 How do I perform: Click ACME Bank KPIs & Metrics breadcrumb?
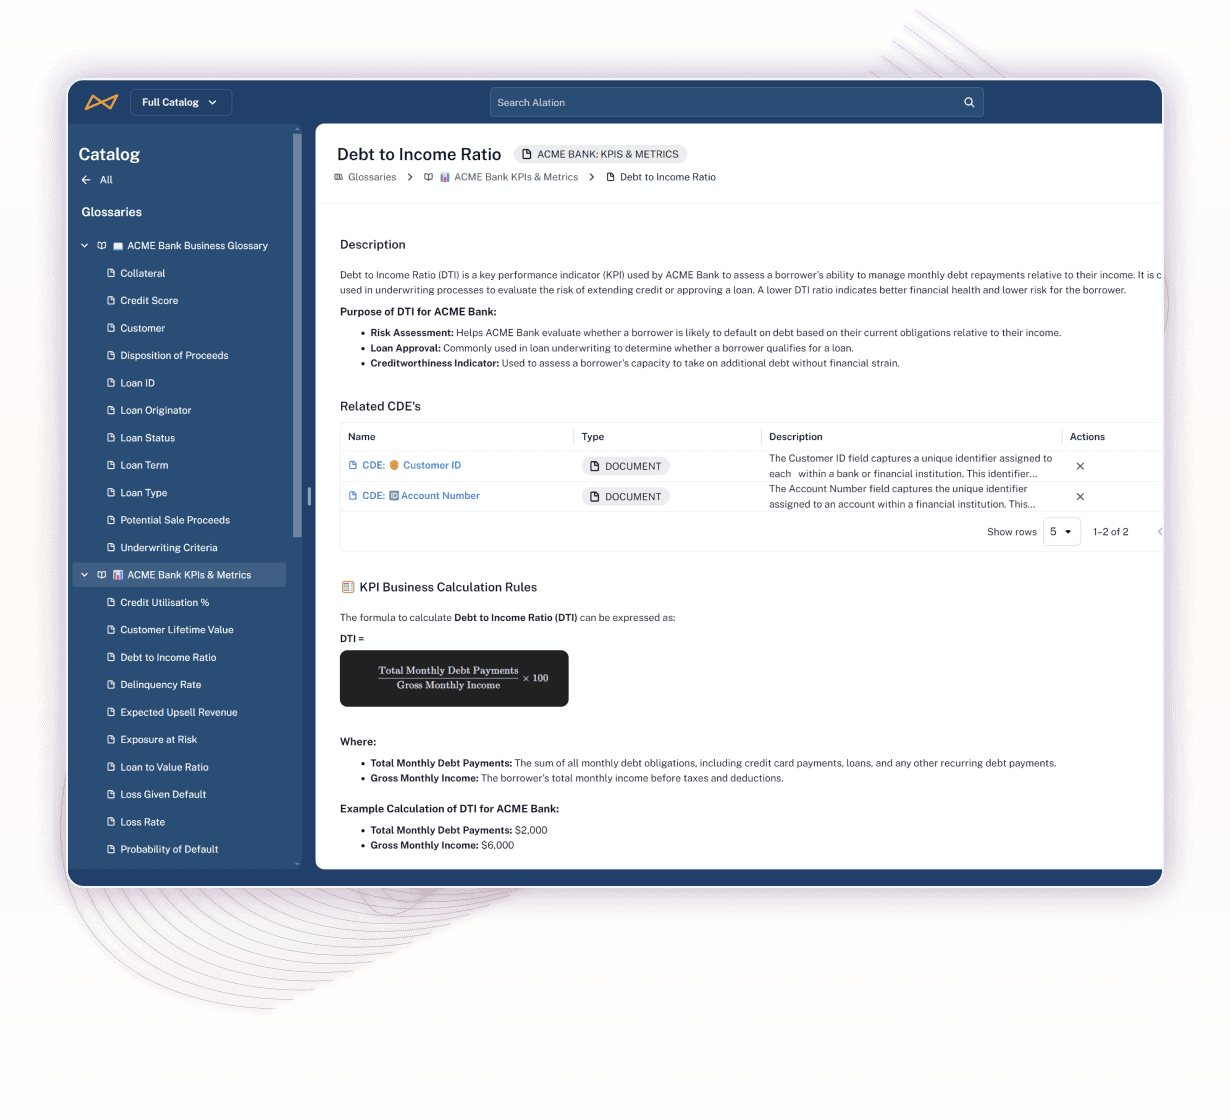tap(515, 177)
